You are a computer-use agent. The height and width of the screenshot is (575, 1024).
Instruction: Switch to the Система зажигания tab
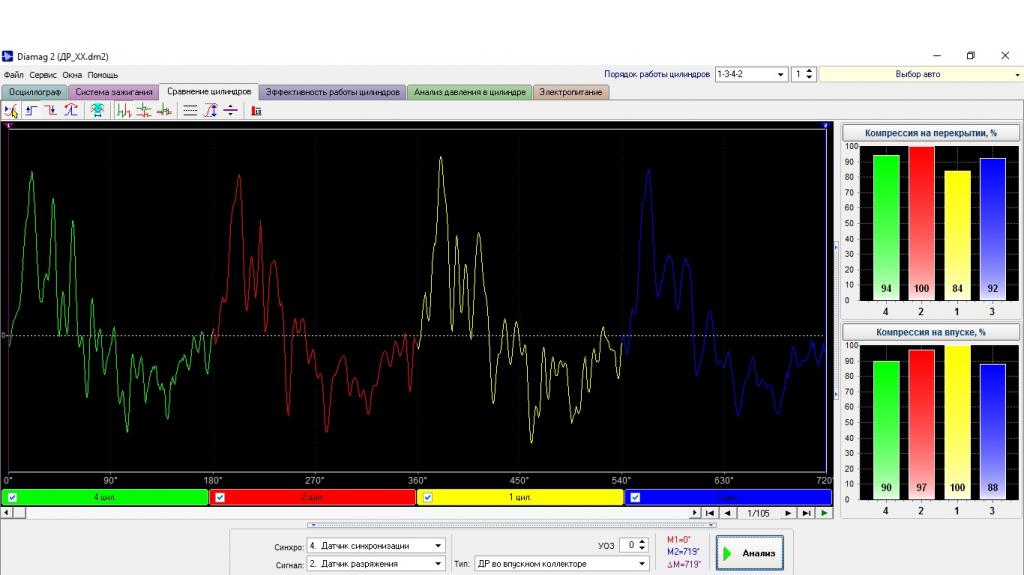[x=114, y=92]
